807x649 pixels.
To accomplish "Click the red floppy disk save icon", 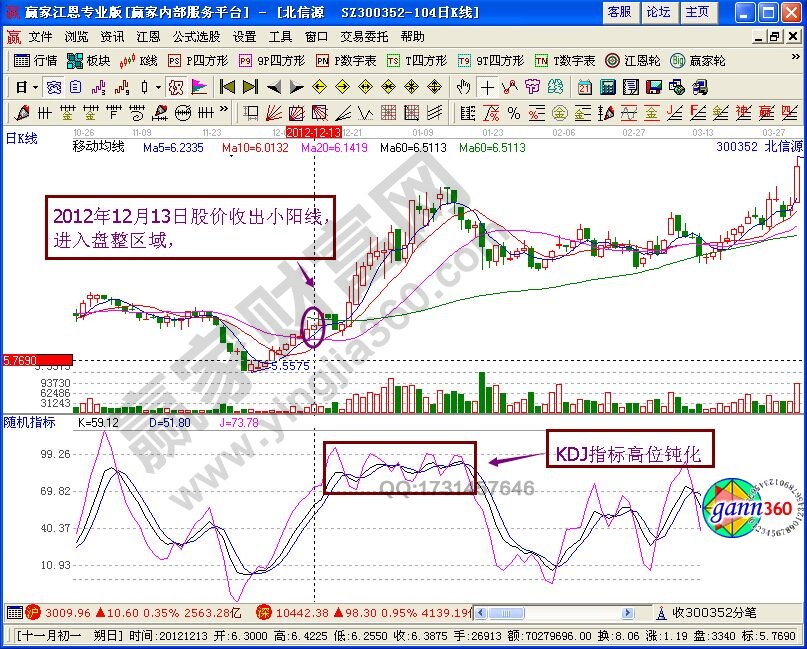I will (x=652, y=87).
